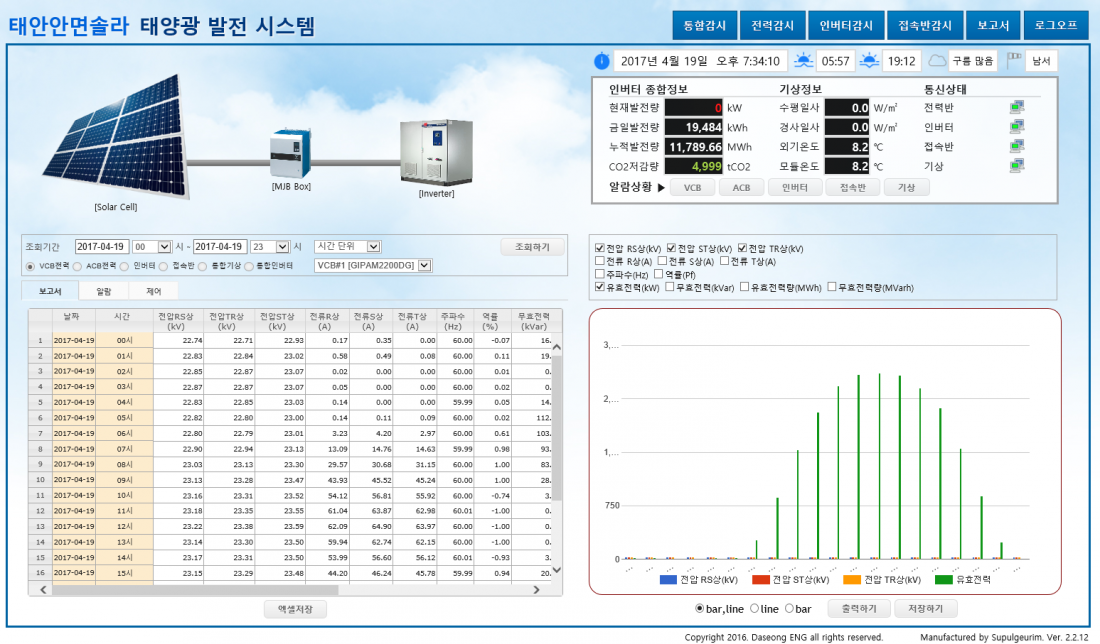This screenshot has width=1100, height=644.
Task: Enable the 주파수(Hz) checkbox
Action: [x=599, y=274]
